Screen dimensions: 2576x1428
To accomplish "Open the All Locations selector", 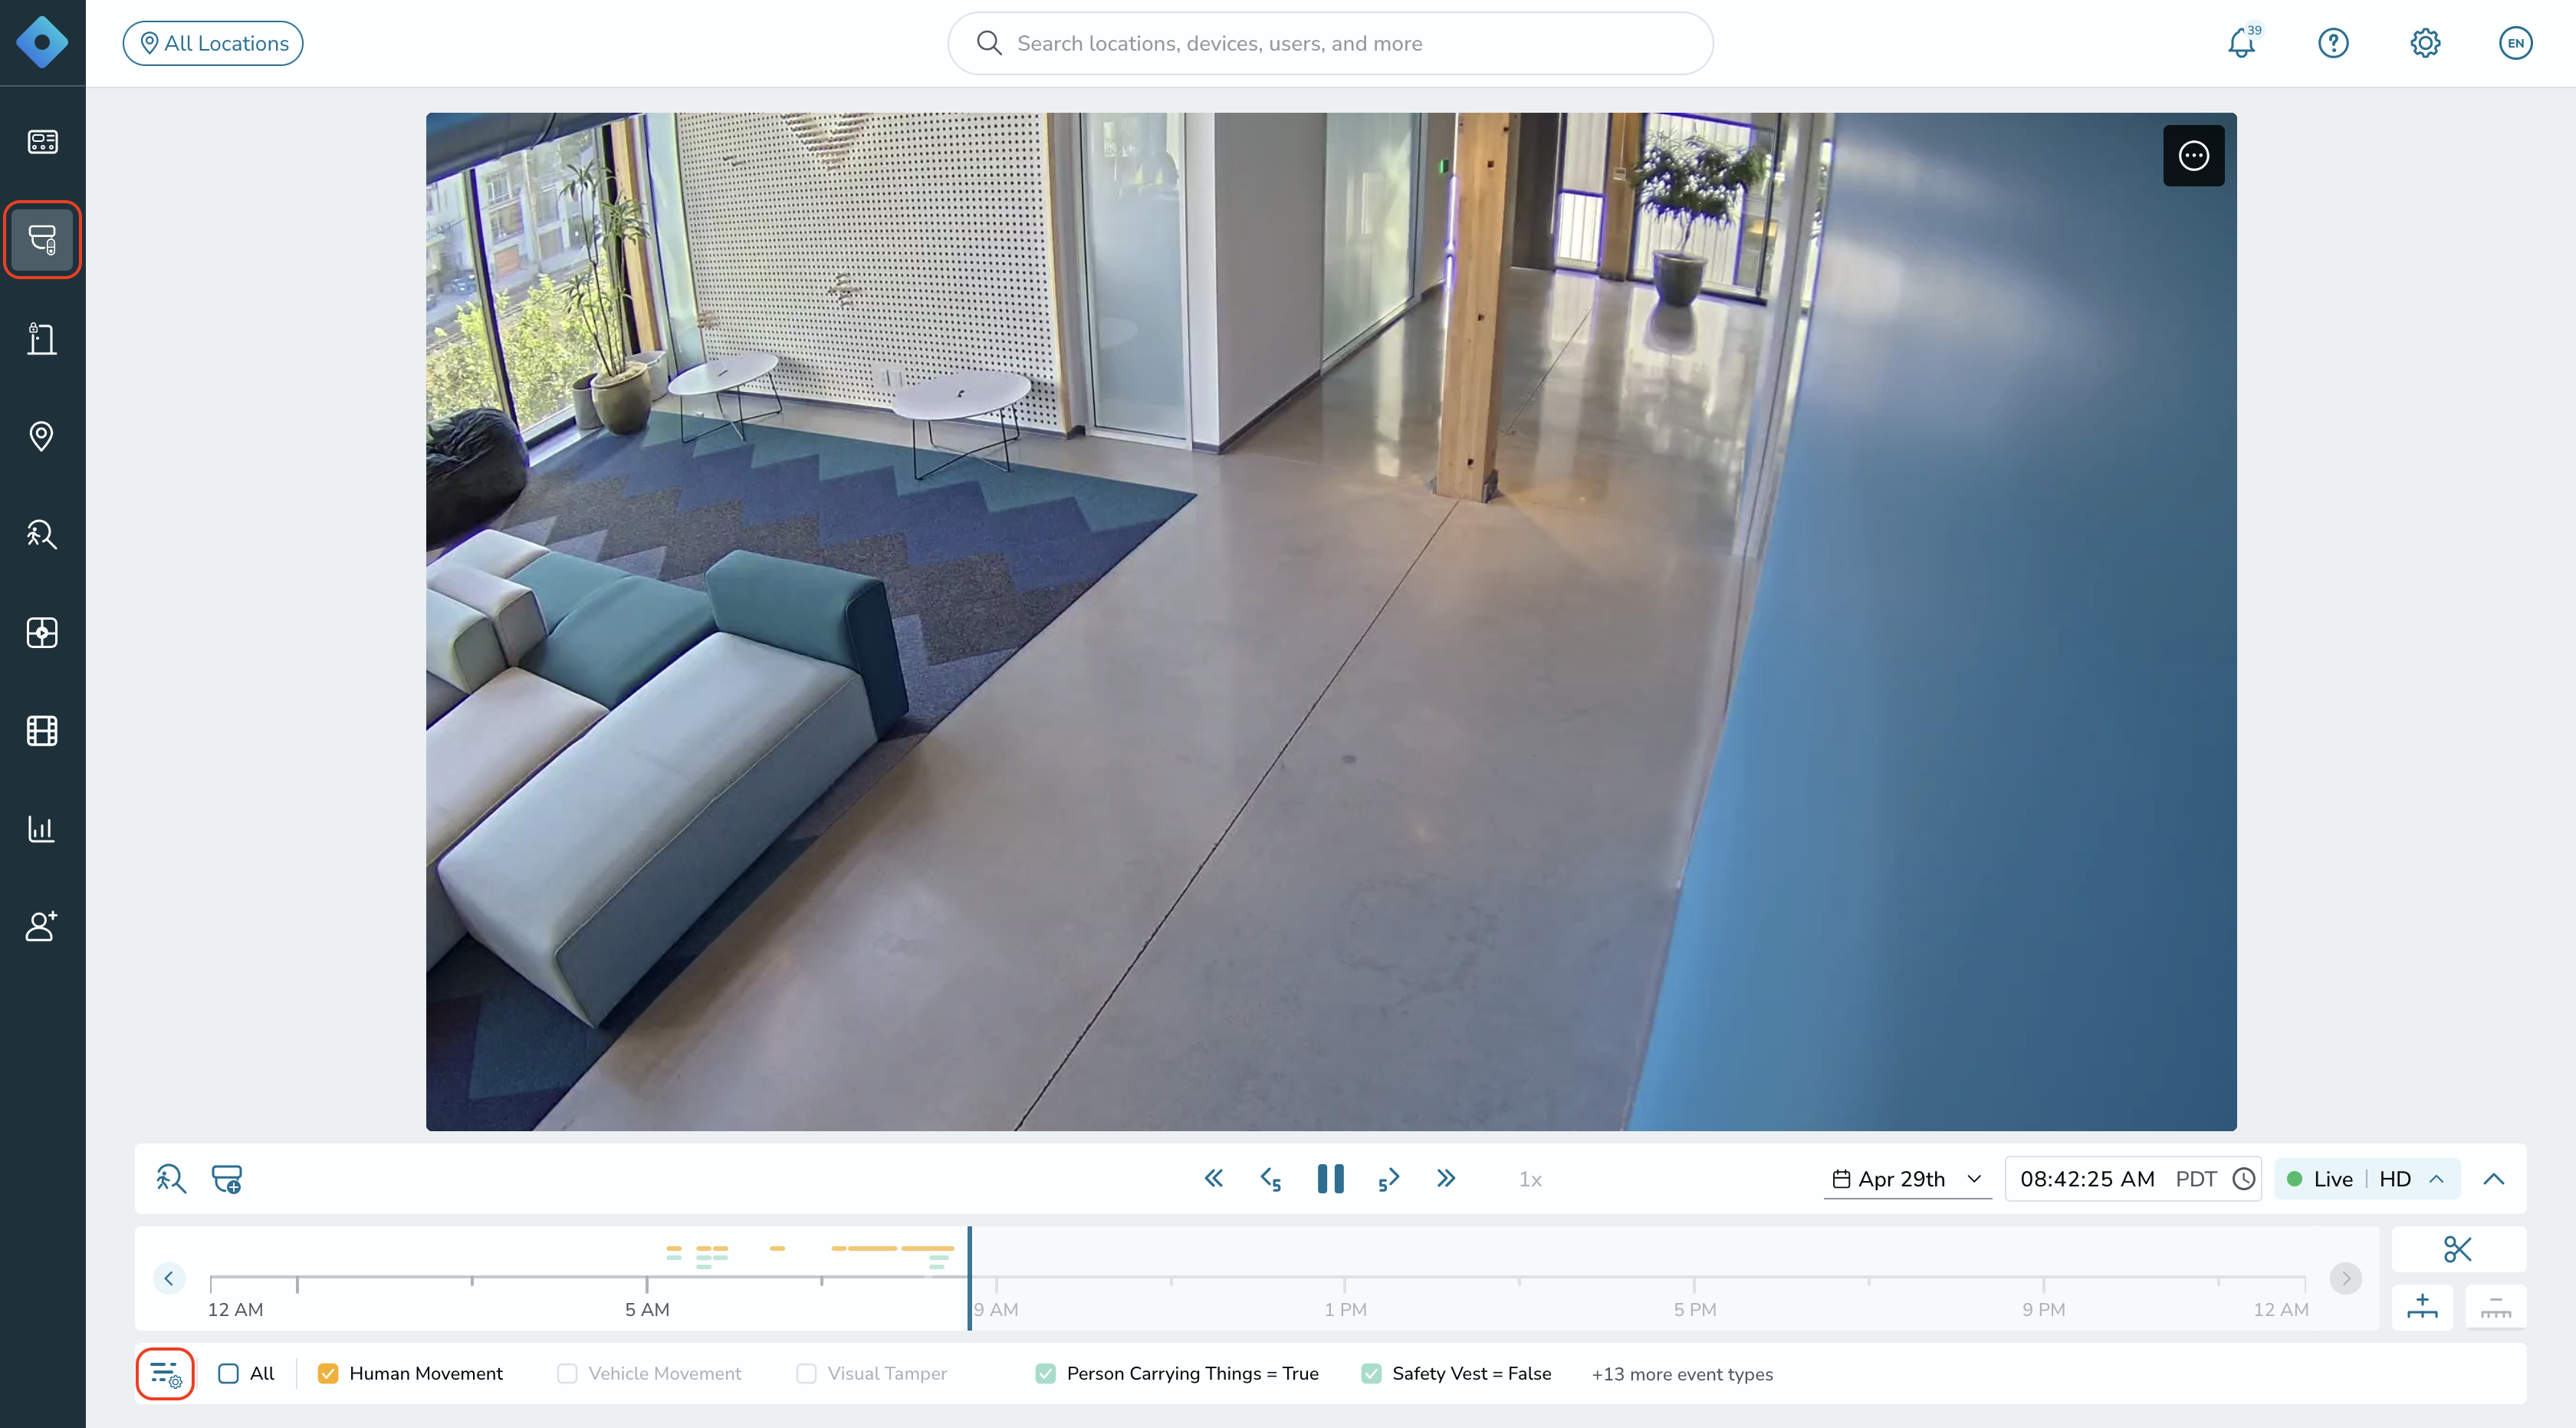I will pyautogui.click(x=213, y=43).
